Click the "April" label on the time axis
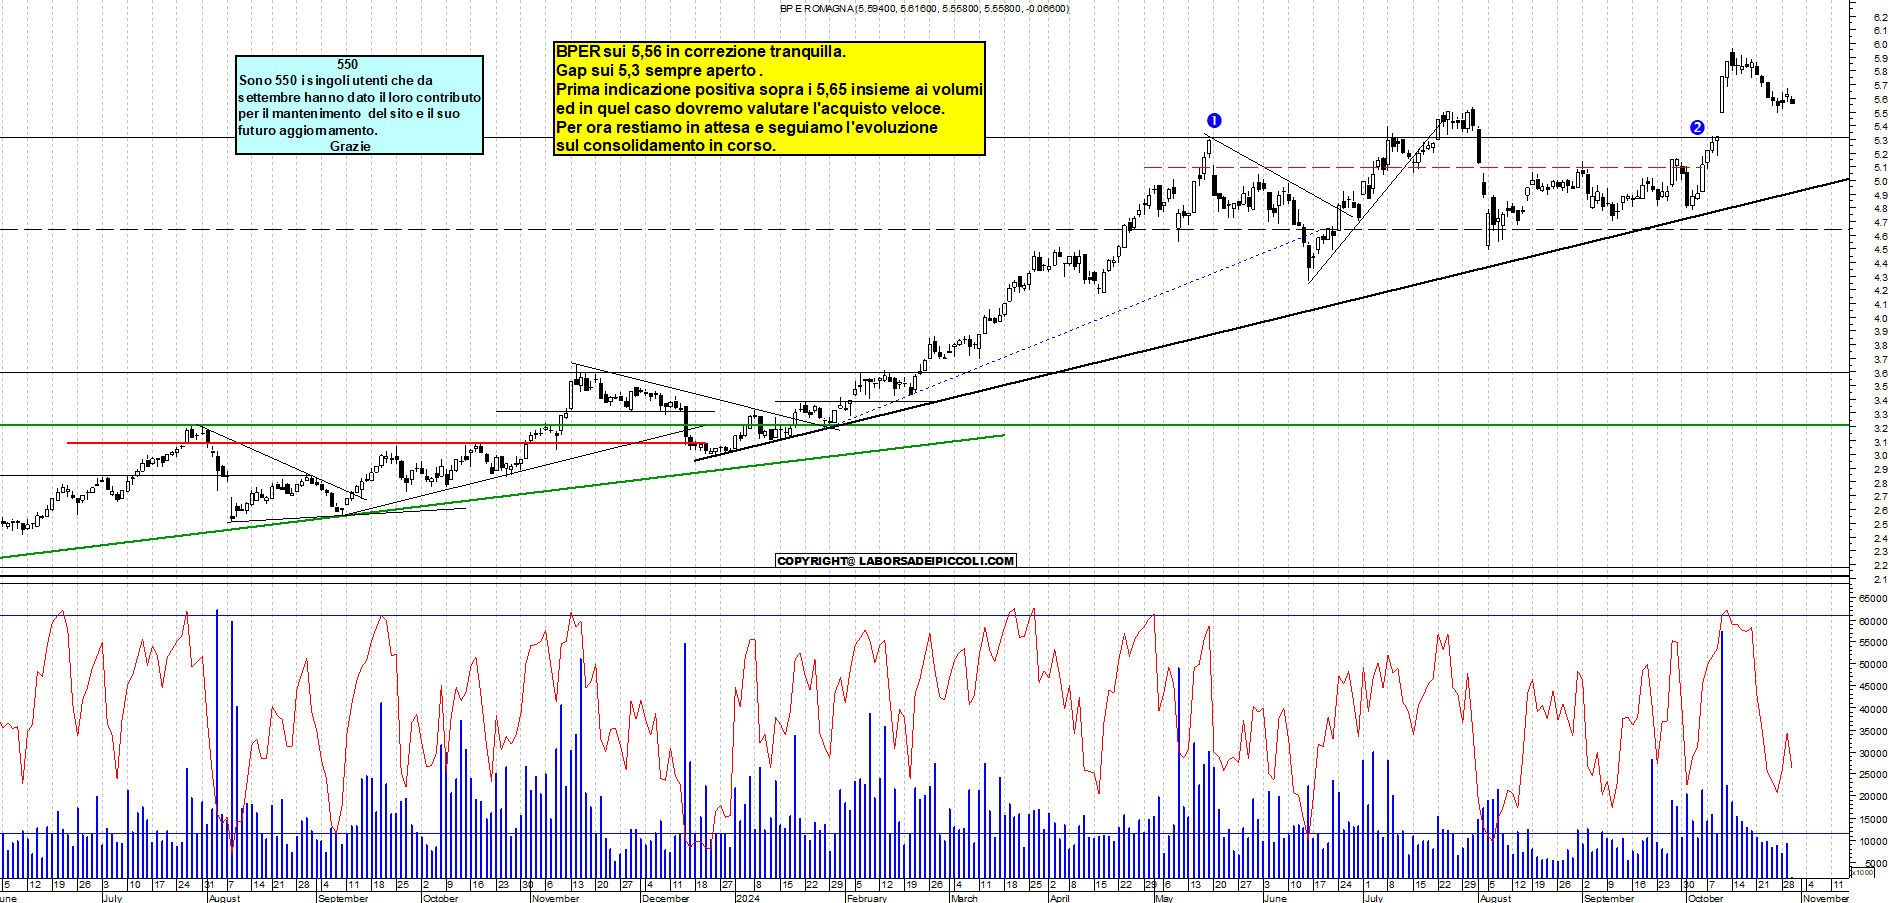 pyautogui.click(x=1059, y=898)
